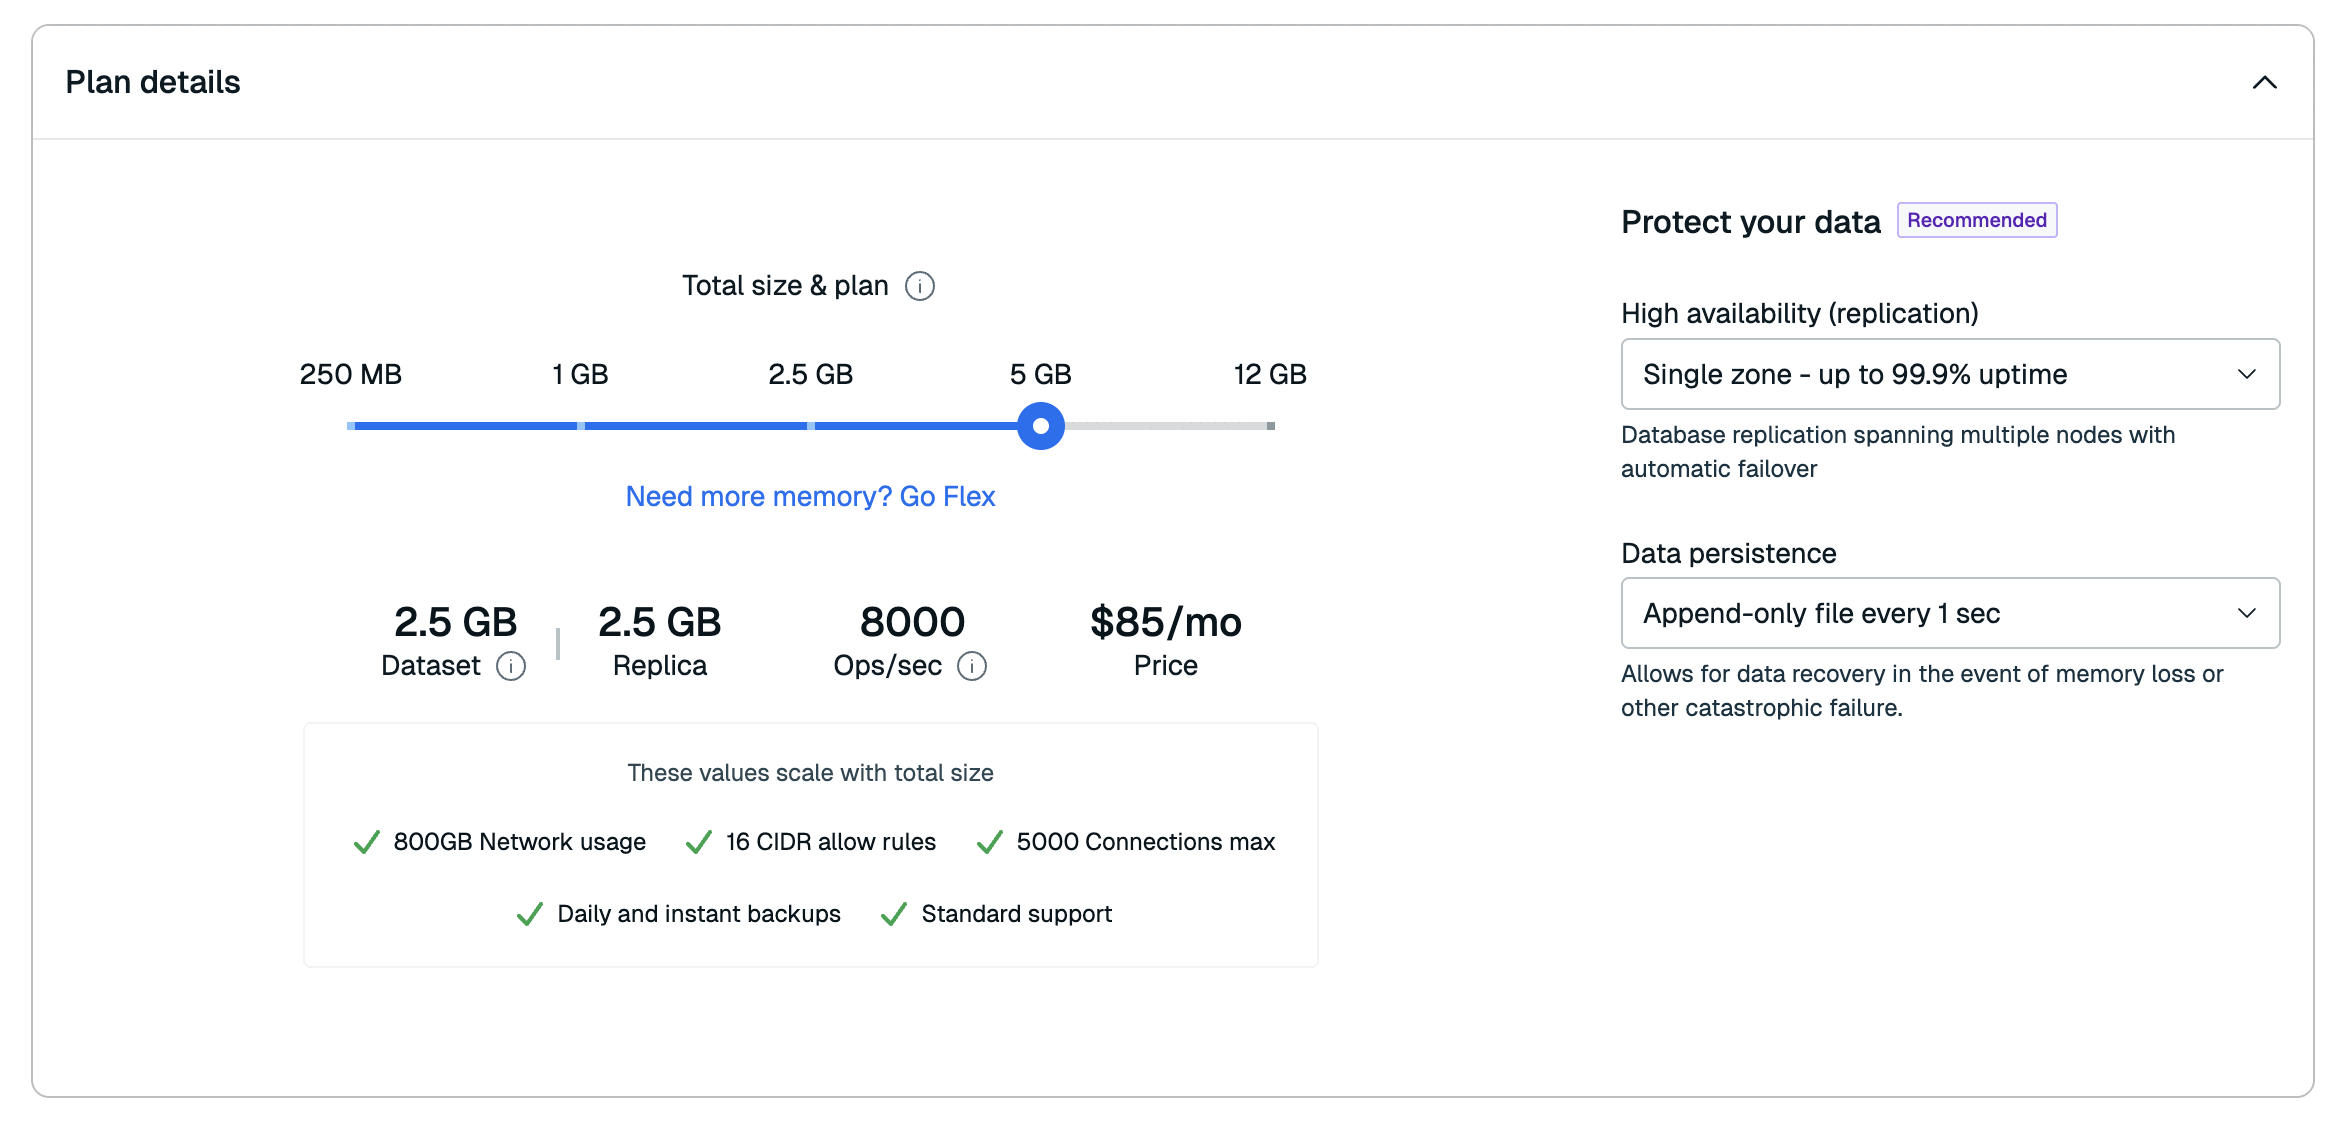2352x1124 pixels.
Task: Click the Recommended badge
Action: [1976, 220]
